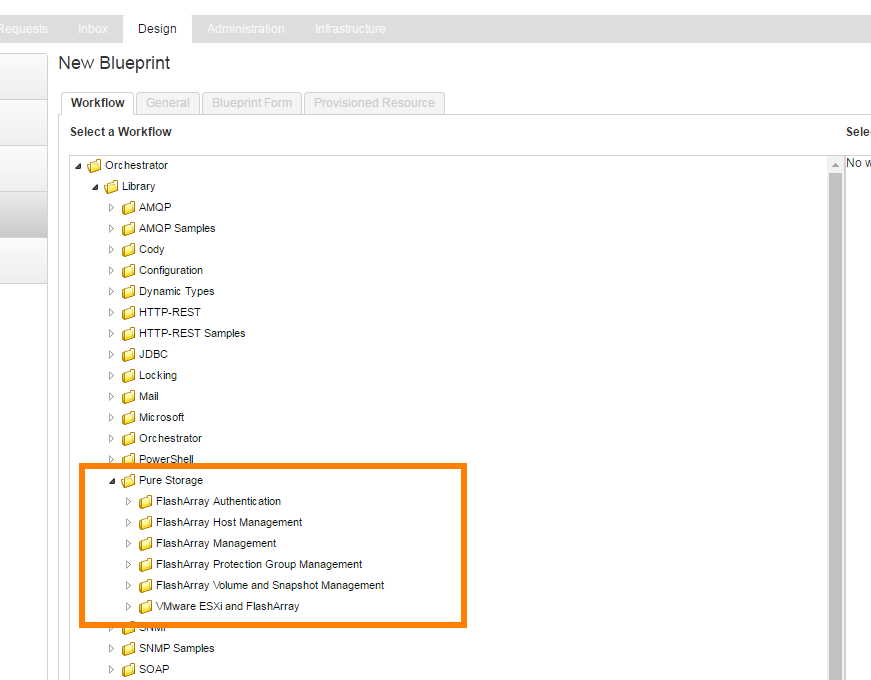Click the Pure Storage folder icon
871x680 pixels.
[128, 481]
